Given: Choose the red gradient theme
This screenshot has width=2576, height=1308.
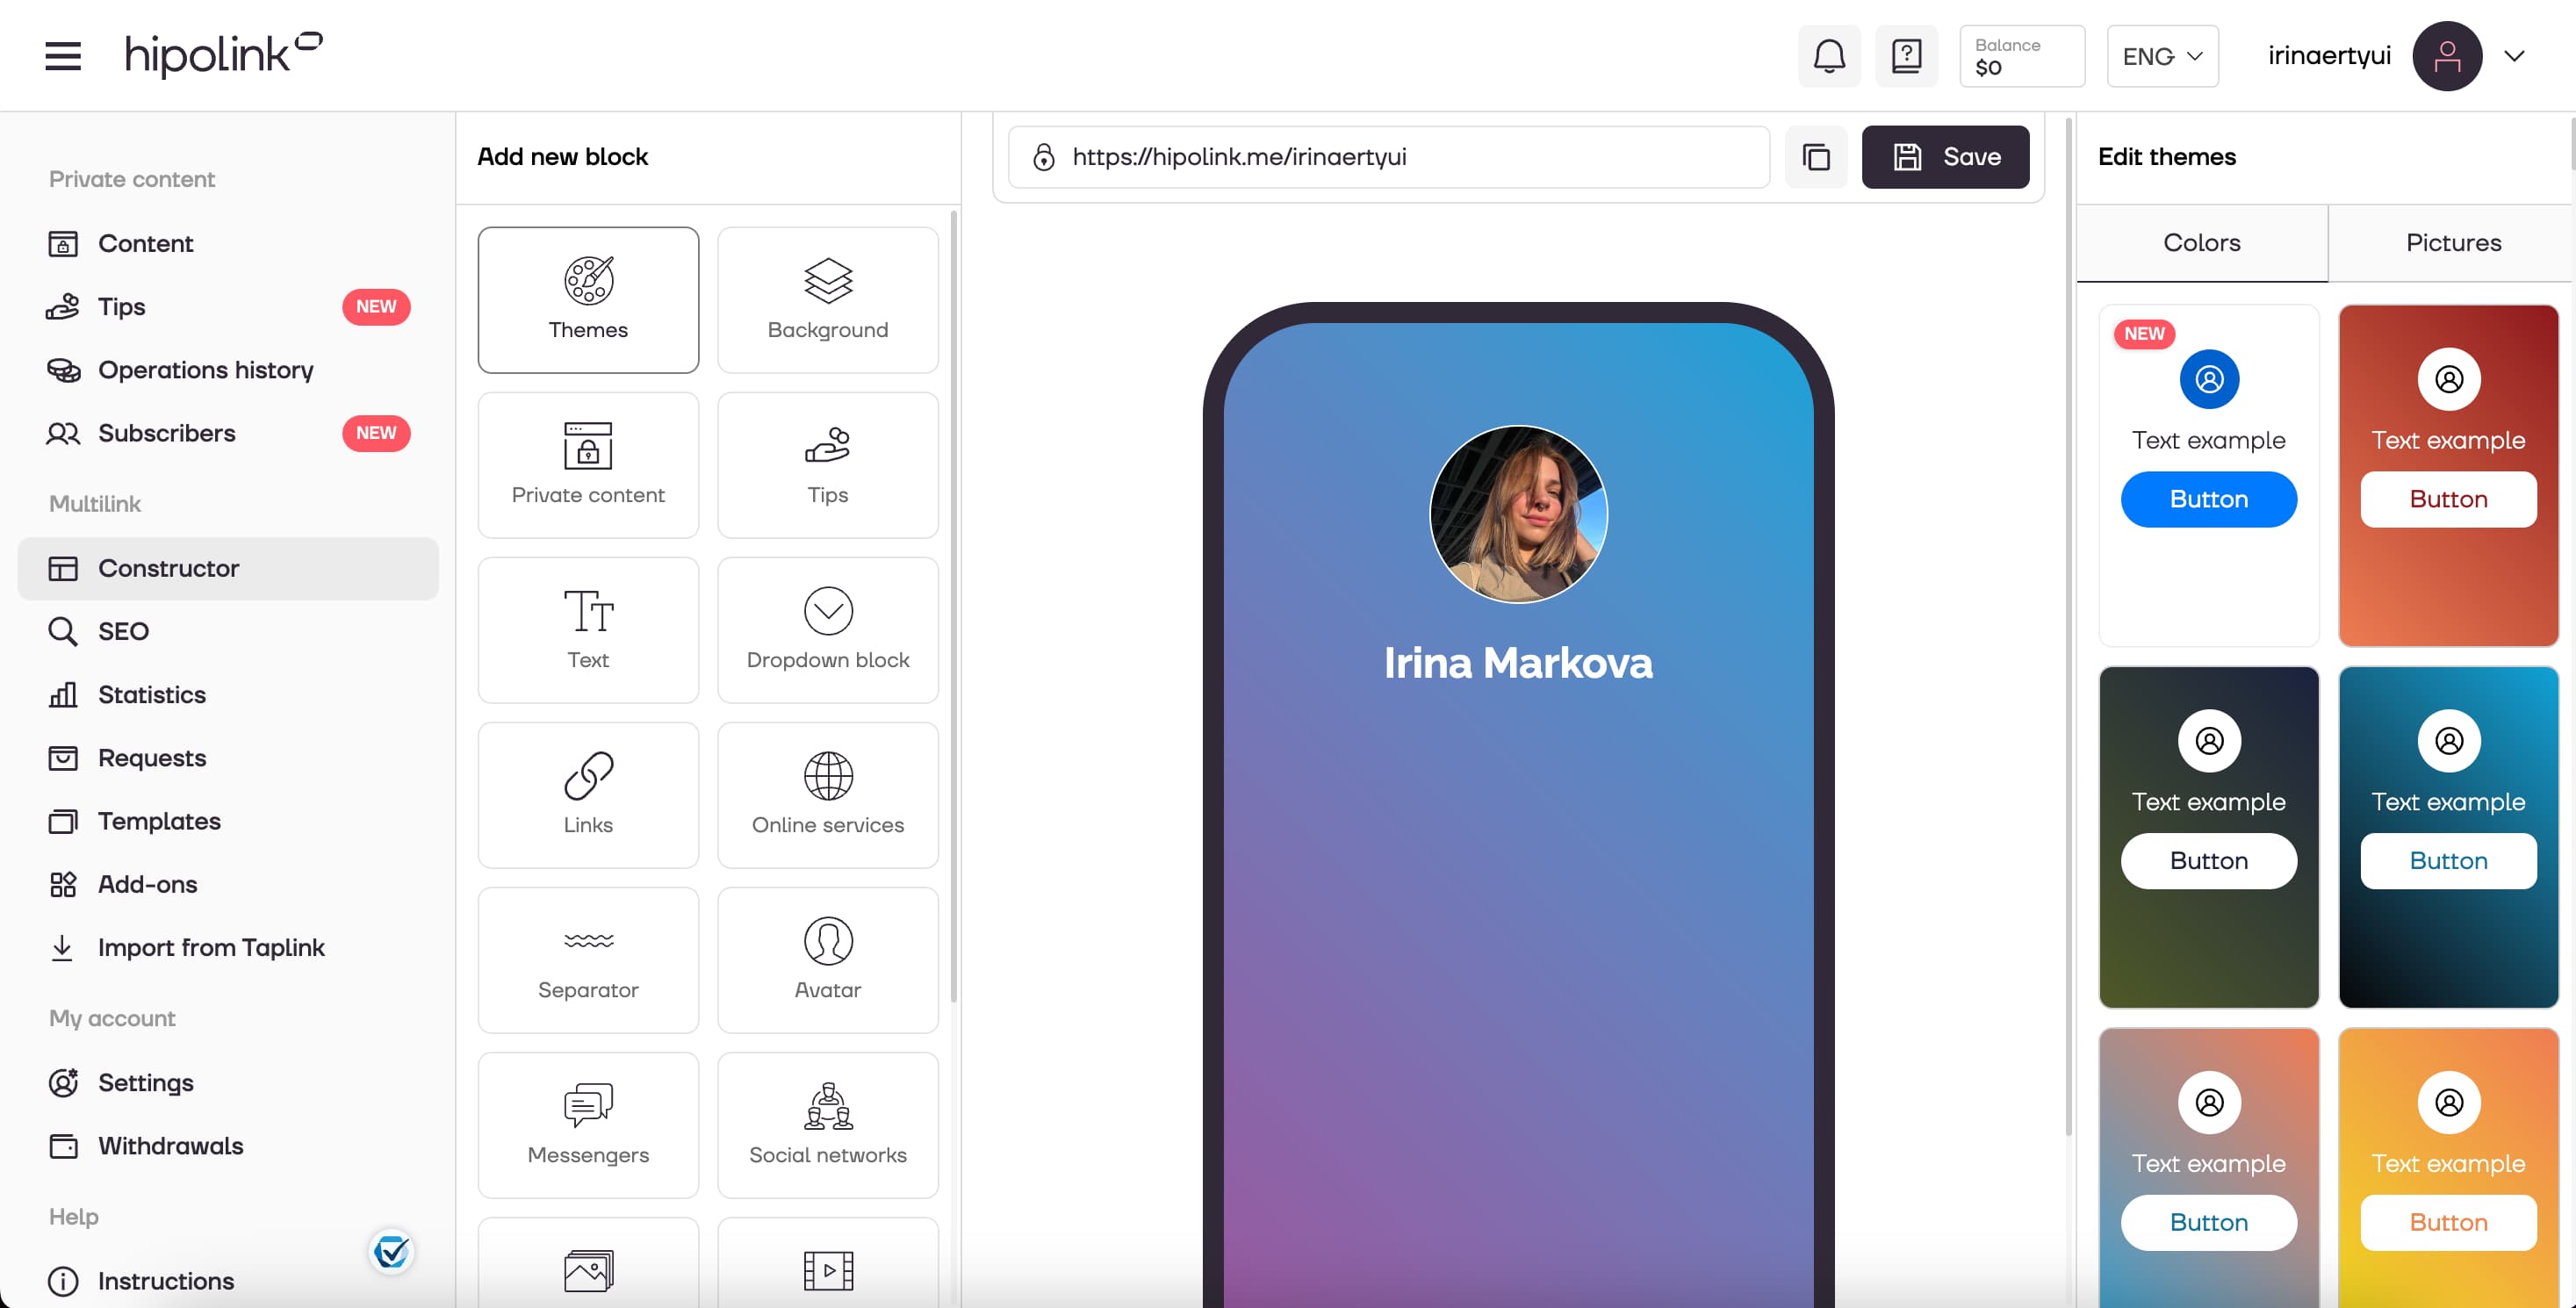Looking at the screenshot, I should tap(2448, 475).
